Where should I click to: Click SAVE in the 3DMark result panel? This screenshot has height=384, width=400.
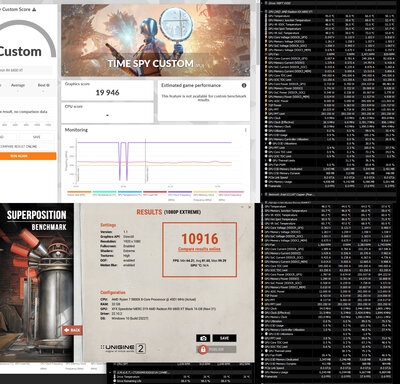37,137
